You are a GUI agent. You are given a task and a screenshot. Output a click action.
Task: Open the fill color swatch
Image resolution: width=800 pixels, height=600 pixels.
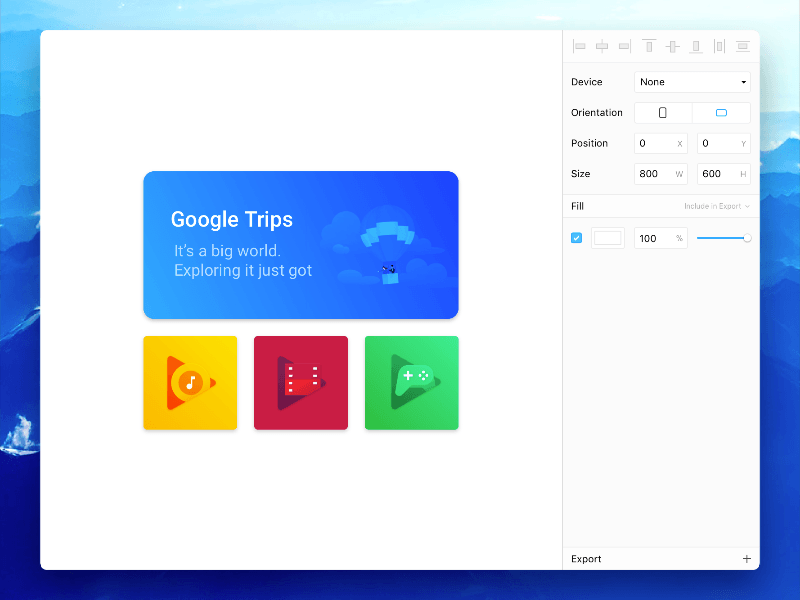coord(607,238)
